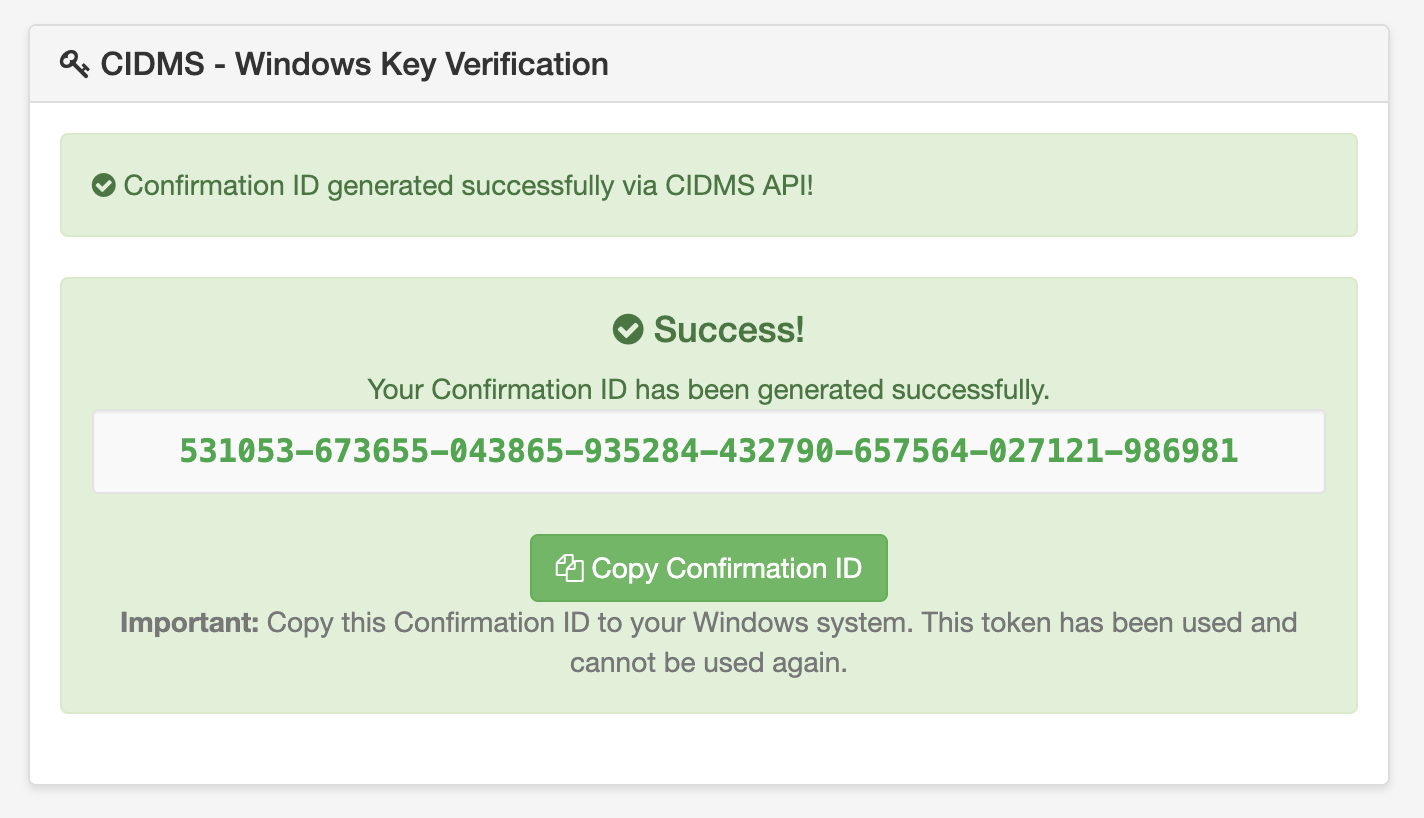
Task: Click the CIDMS - Windows Key Verification title
Action: click(x=354, y=65)
